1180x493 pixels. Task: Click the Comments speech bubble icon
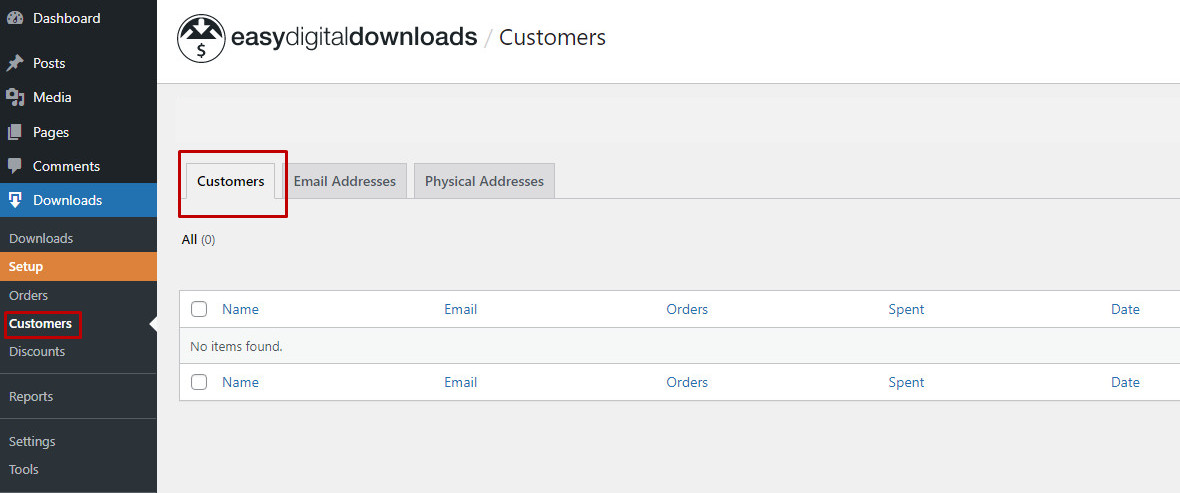tap(15, 166)
